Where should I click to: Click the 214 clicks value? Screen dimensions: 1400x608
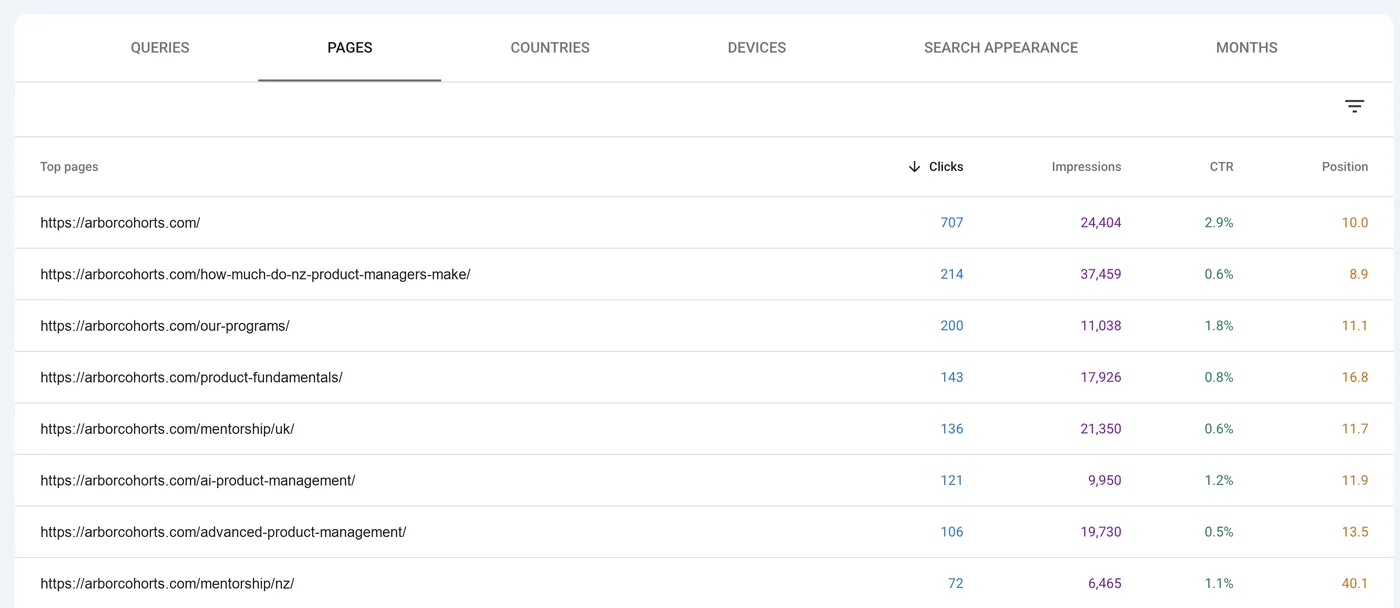952,274
